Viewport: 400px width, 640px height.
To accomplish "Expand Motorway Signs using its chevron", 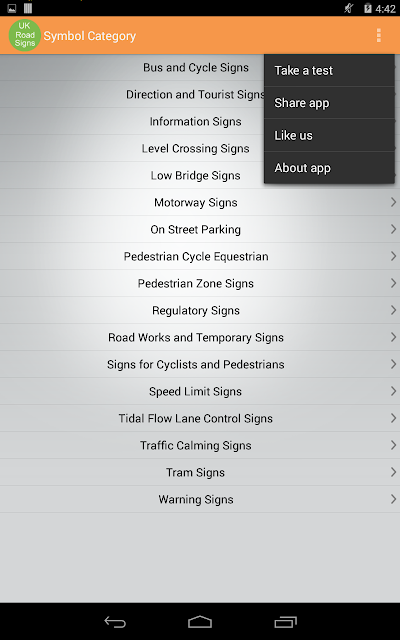I will pos(393,202).
